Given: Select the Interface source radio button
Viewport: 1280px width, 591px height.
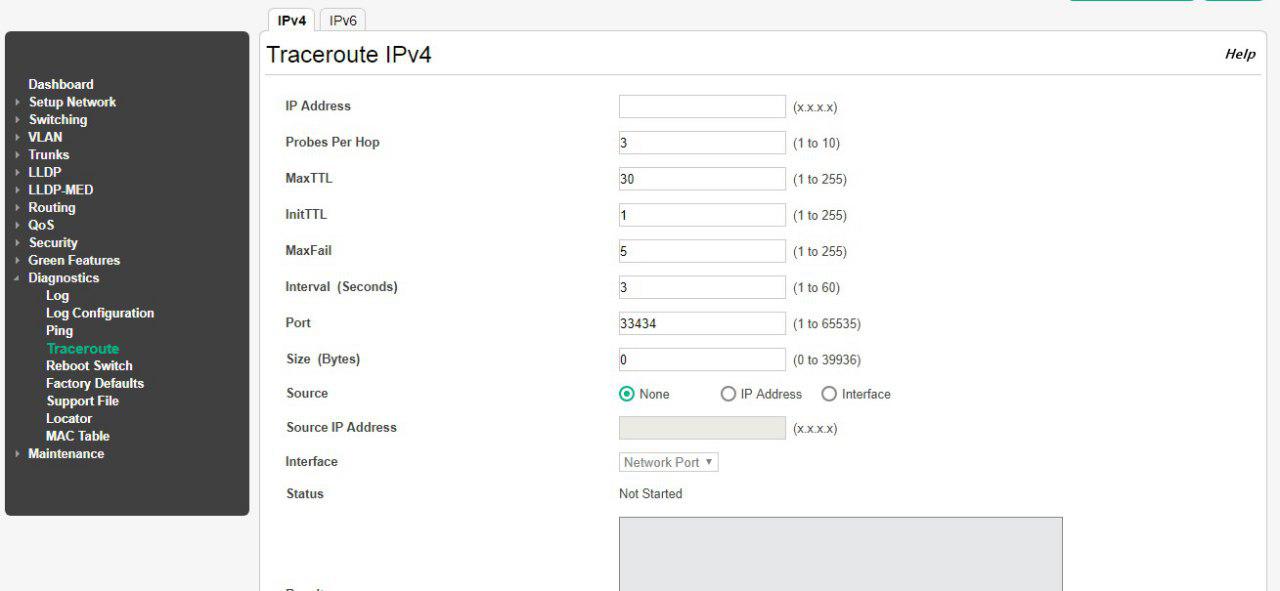Looking at the screenshot, I should 829,394.
